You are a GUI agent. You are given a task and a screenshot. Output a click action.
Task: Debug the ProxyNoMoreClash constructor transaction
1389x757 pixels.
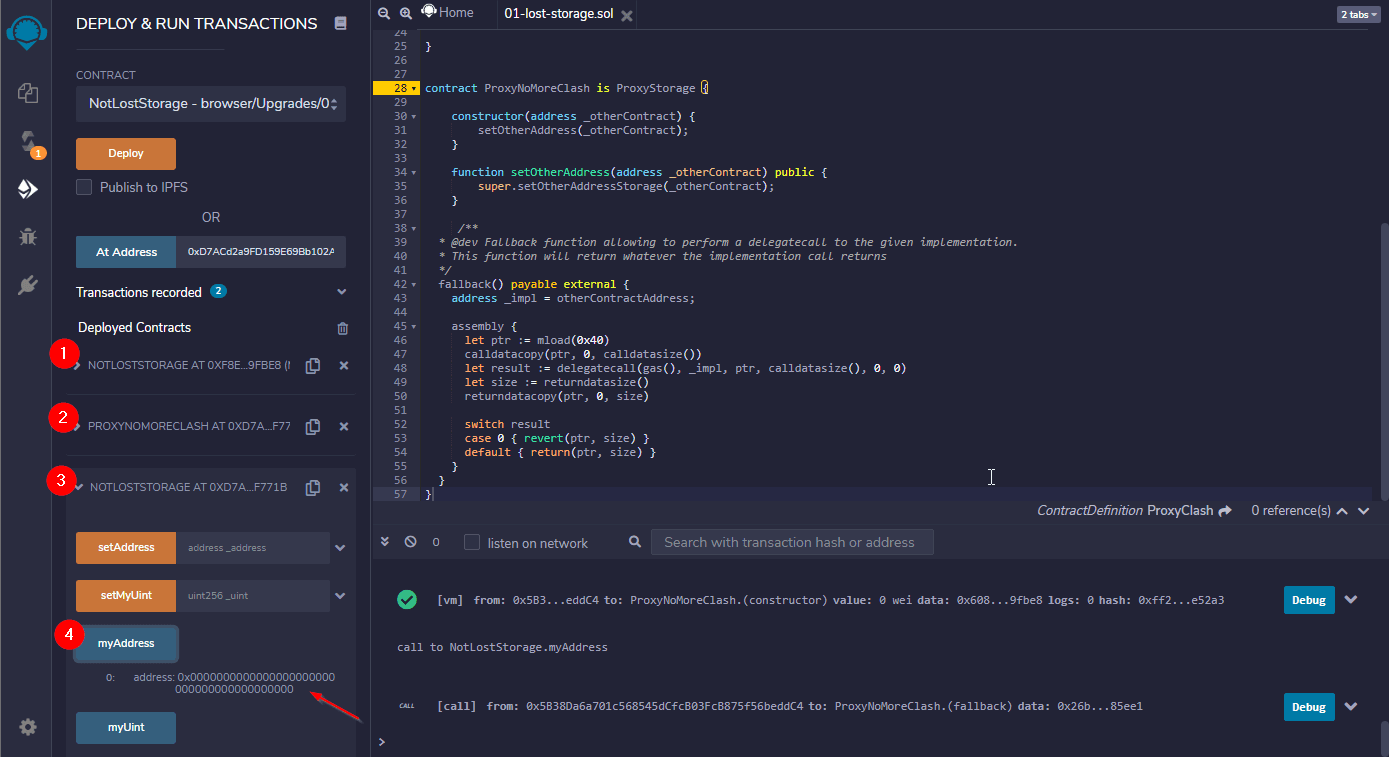click(x=1309, y=600)
